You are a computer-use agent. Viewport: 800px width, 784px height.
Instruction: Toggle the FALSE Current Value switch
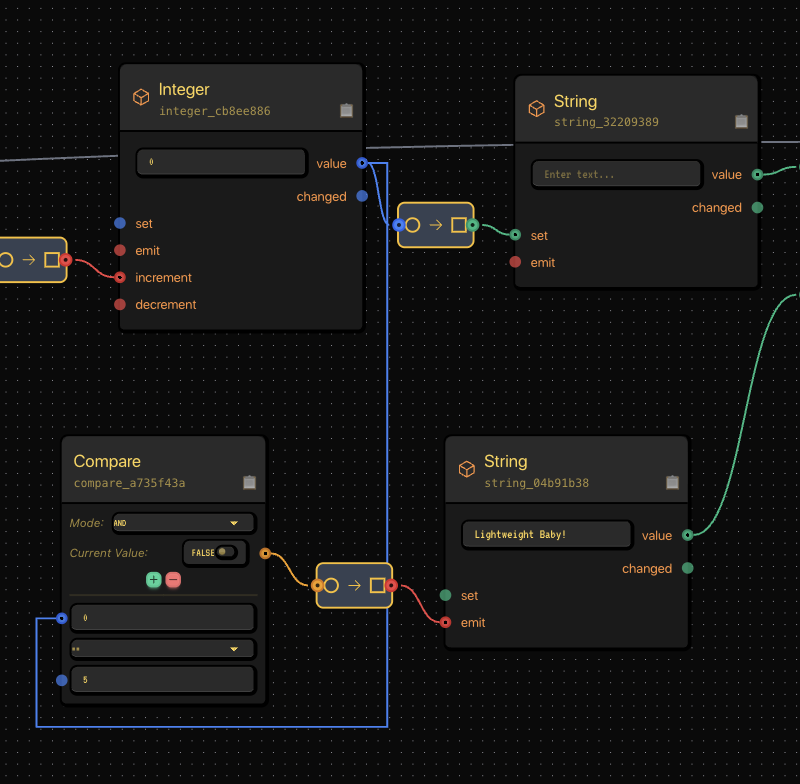(x=226, y=552)
